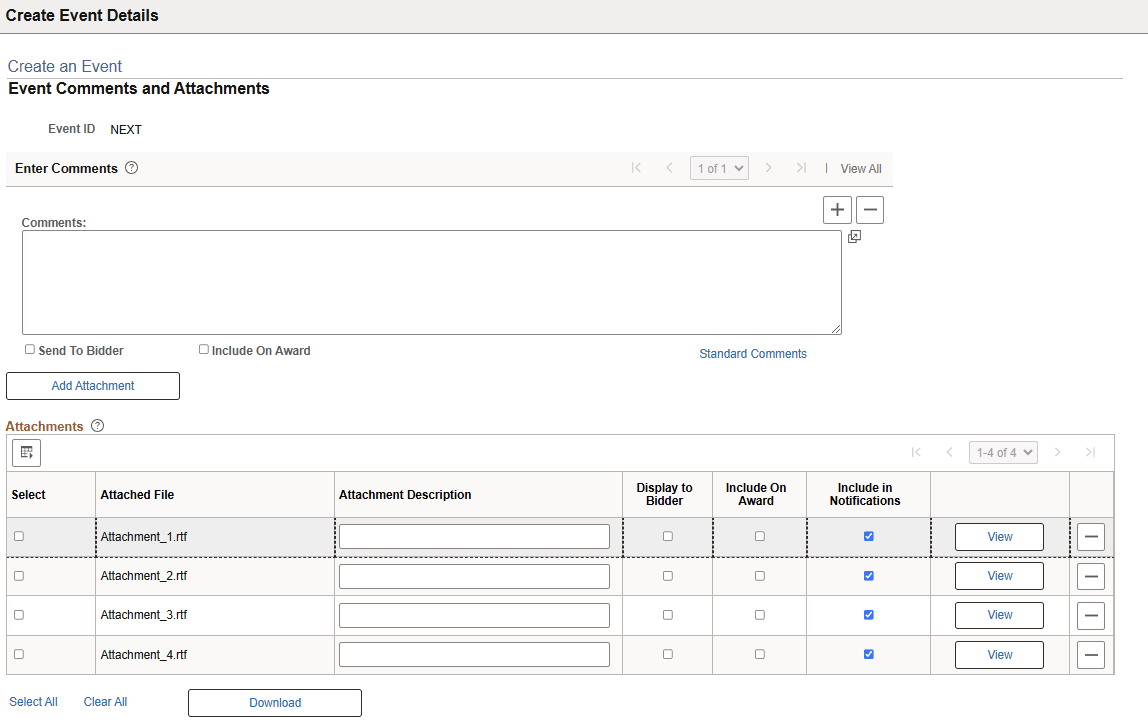
Task: Type in the description field for Attachment_1.rtf
Action: [473, 536]
